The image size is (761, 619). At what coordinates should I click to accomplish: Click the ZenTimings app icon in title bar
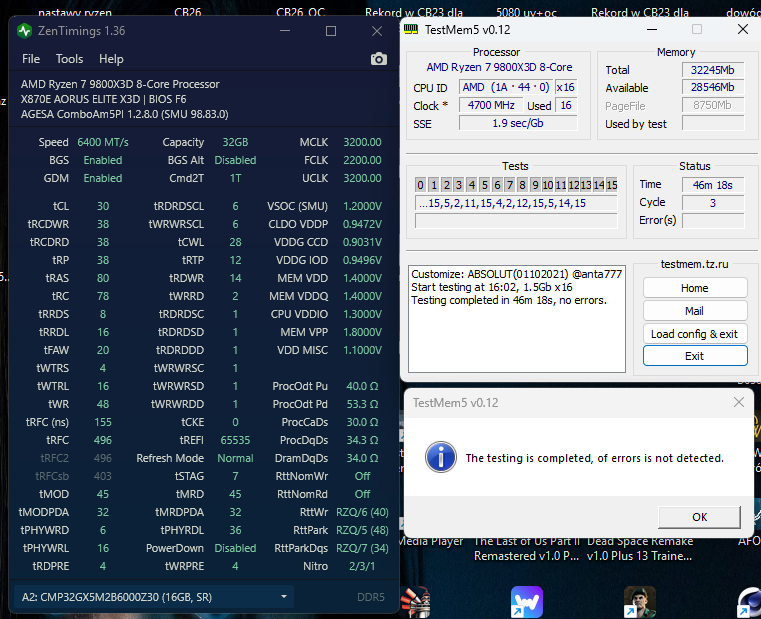(x=25, y=31)
